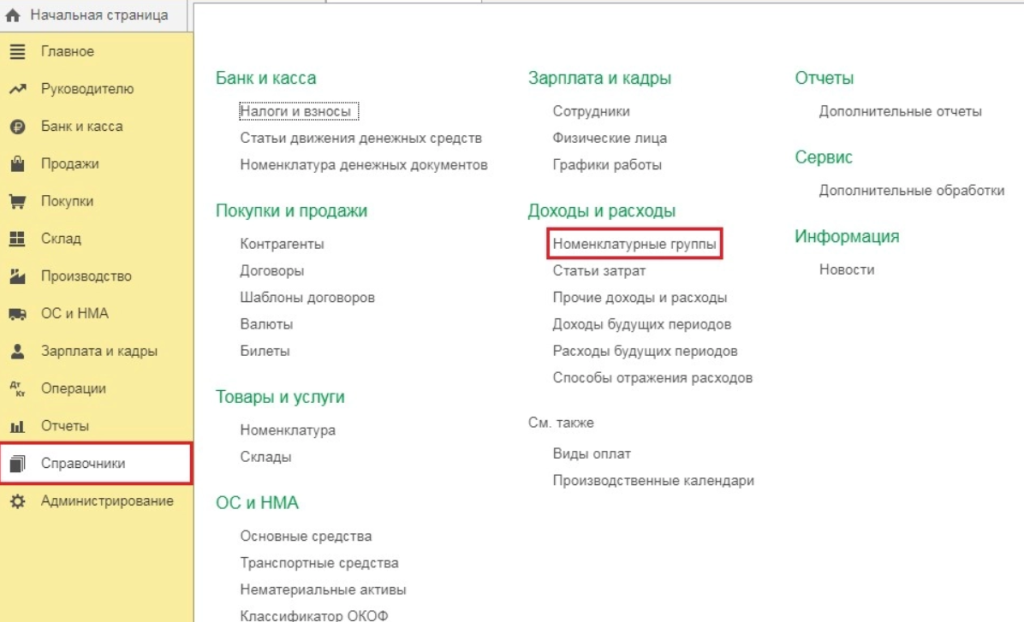
Task: Open Дополнительные отчеты link
Action: click(901, 111)
